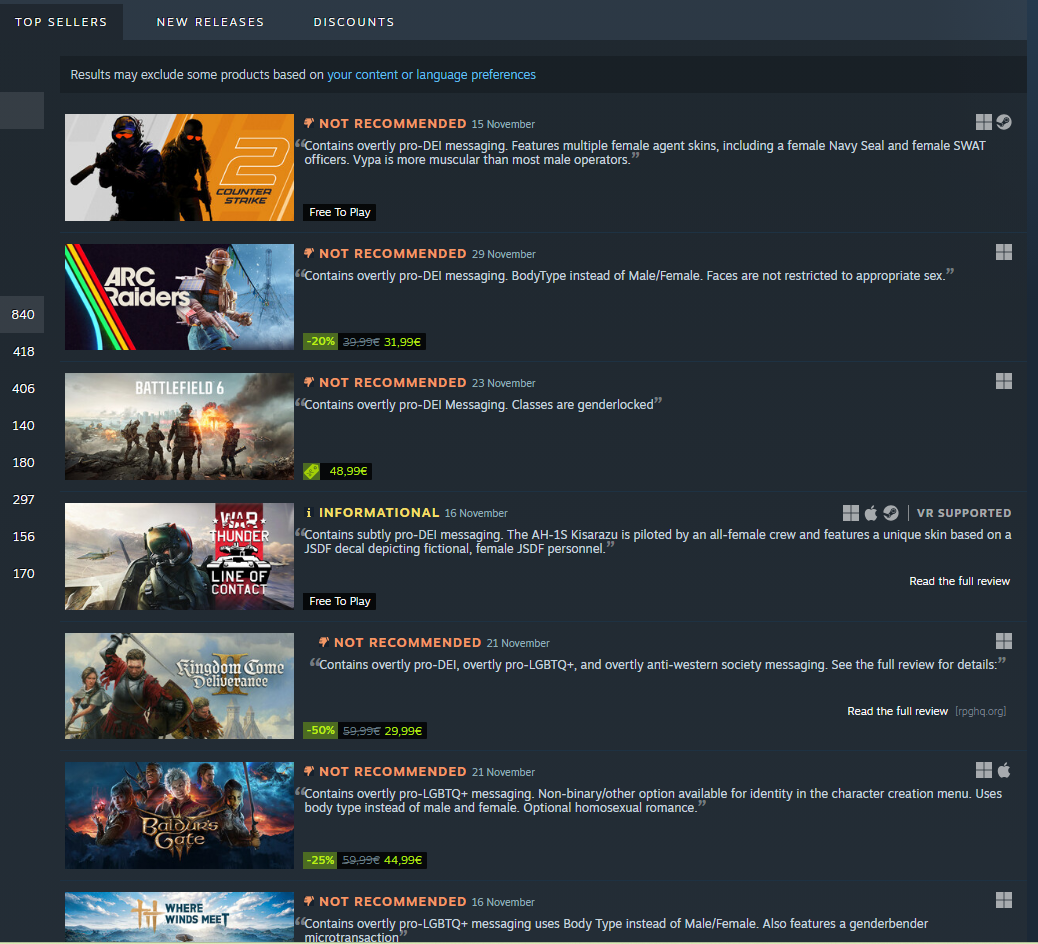
Task: Open the Counter-Strike 2 game thumbnail
Action: point(179,167)
